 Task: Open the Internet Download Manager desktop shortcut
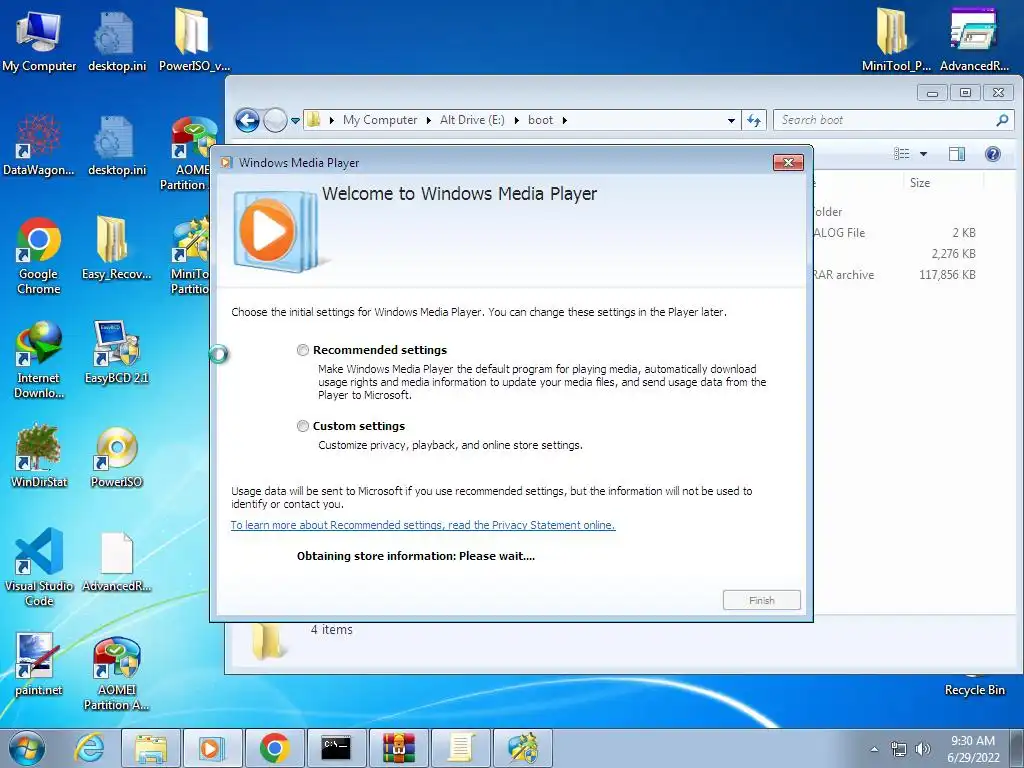39,360
